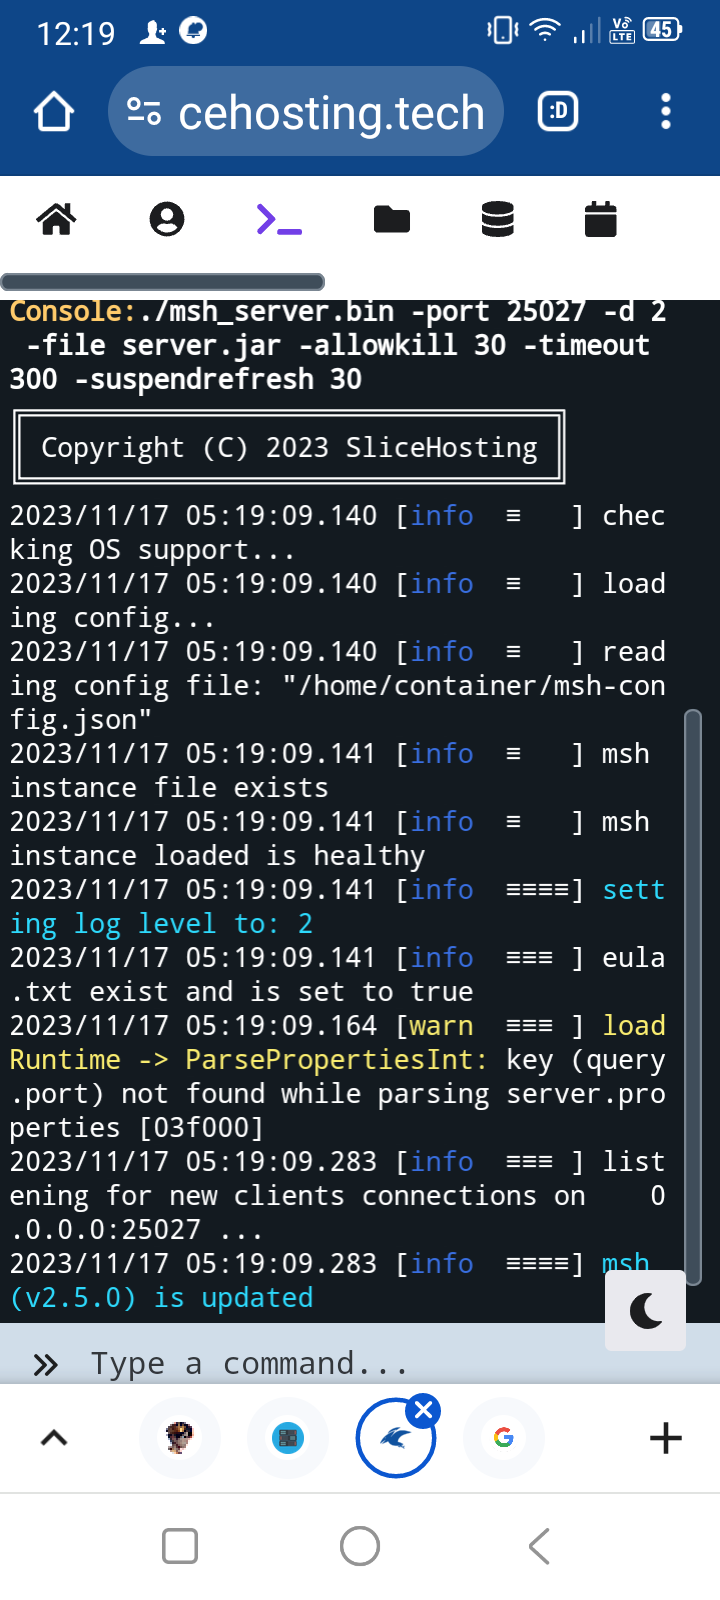Viewport: 720px width, 1600px height.
Task: Open the browser tab switcher button
Action: click(x=558, y=112)
